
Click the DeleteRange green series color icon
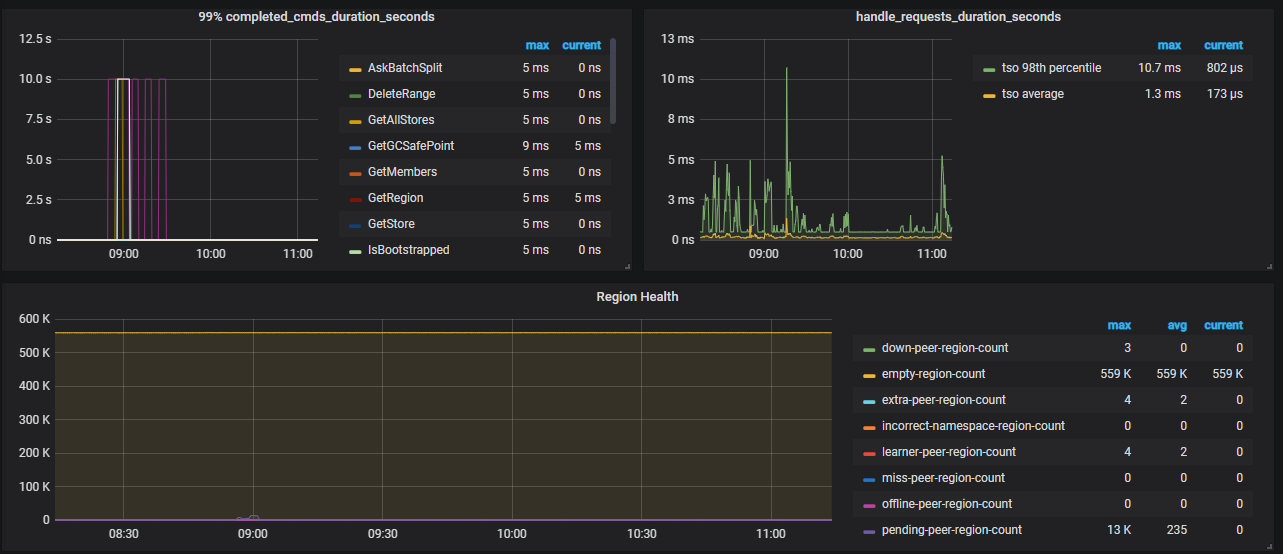tap(354, 95)
